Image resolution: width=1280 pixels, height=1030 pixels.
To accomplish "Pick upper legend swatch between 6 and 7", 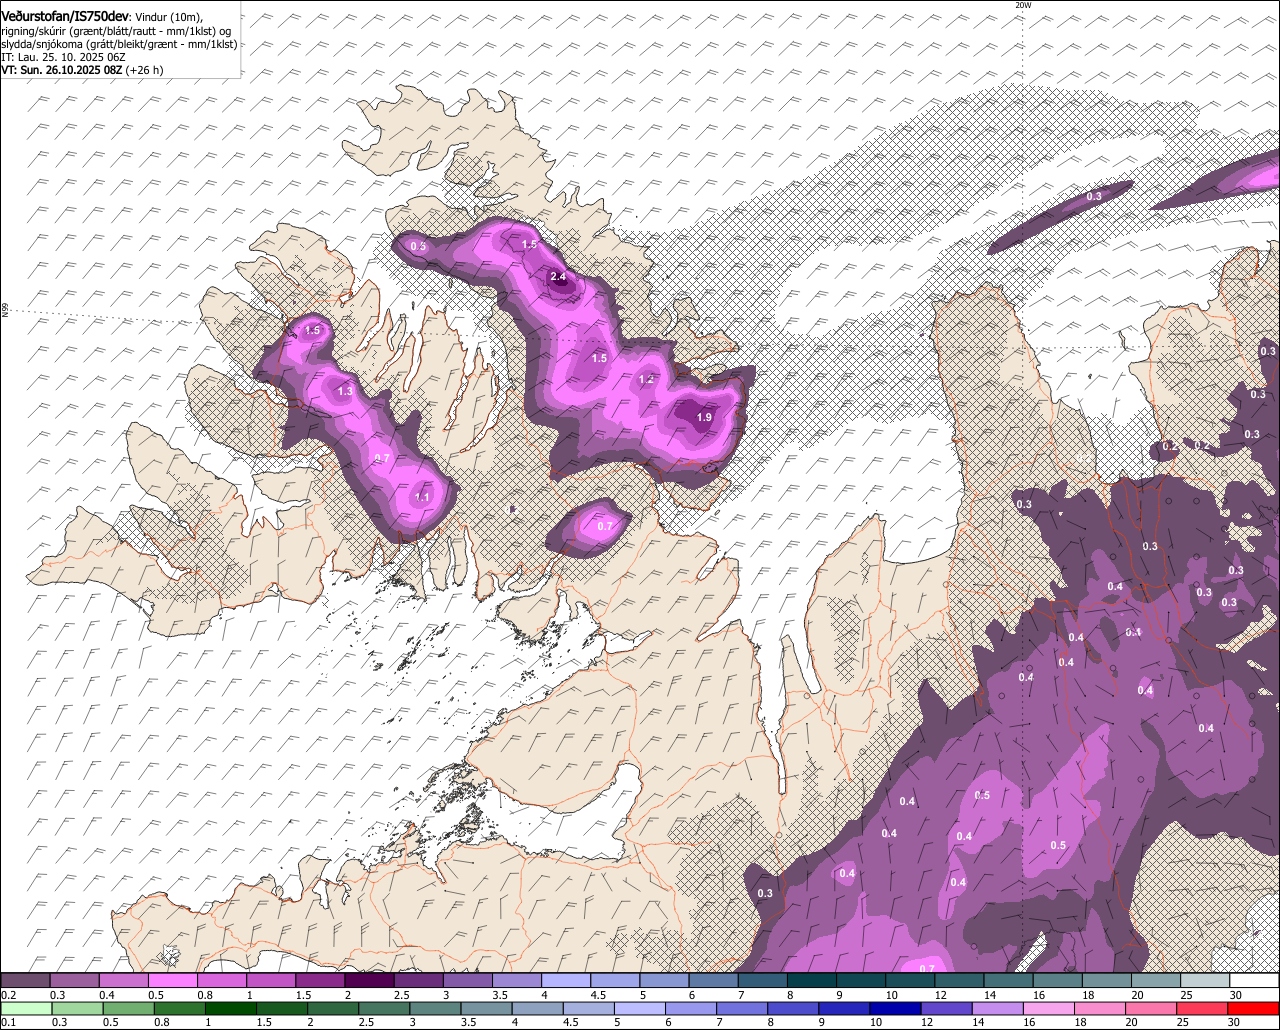I will coord(713,980).
